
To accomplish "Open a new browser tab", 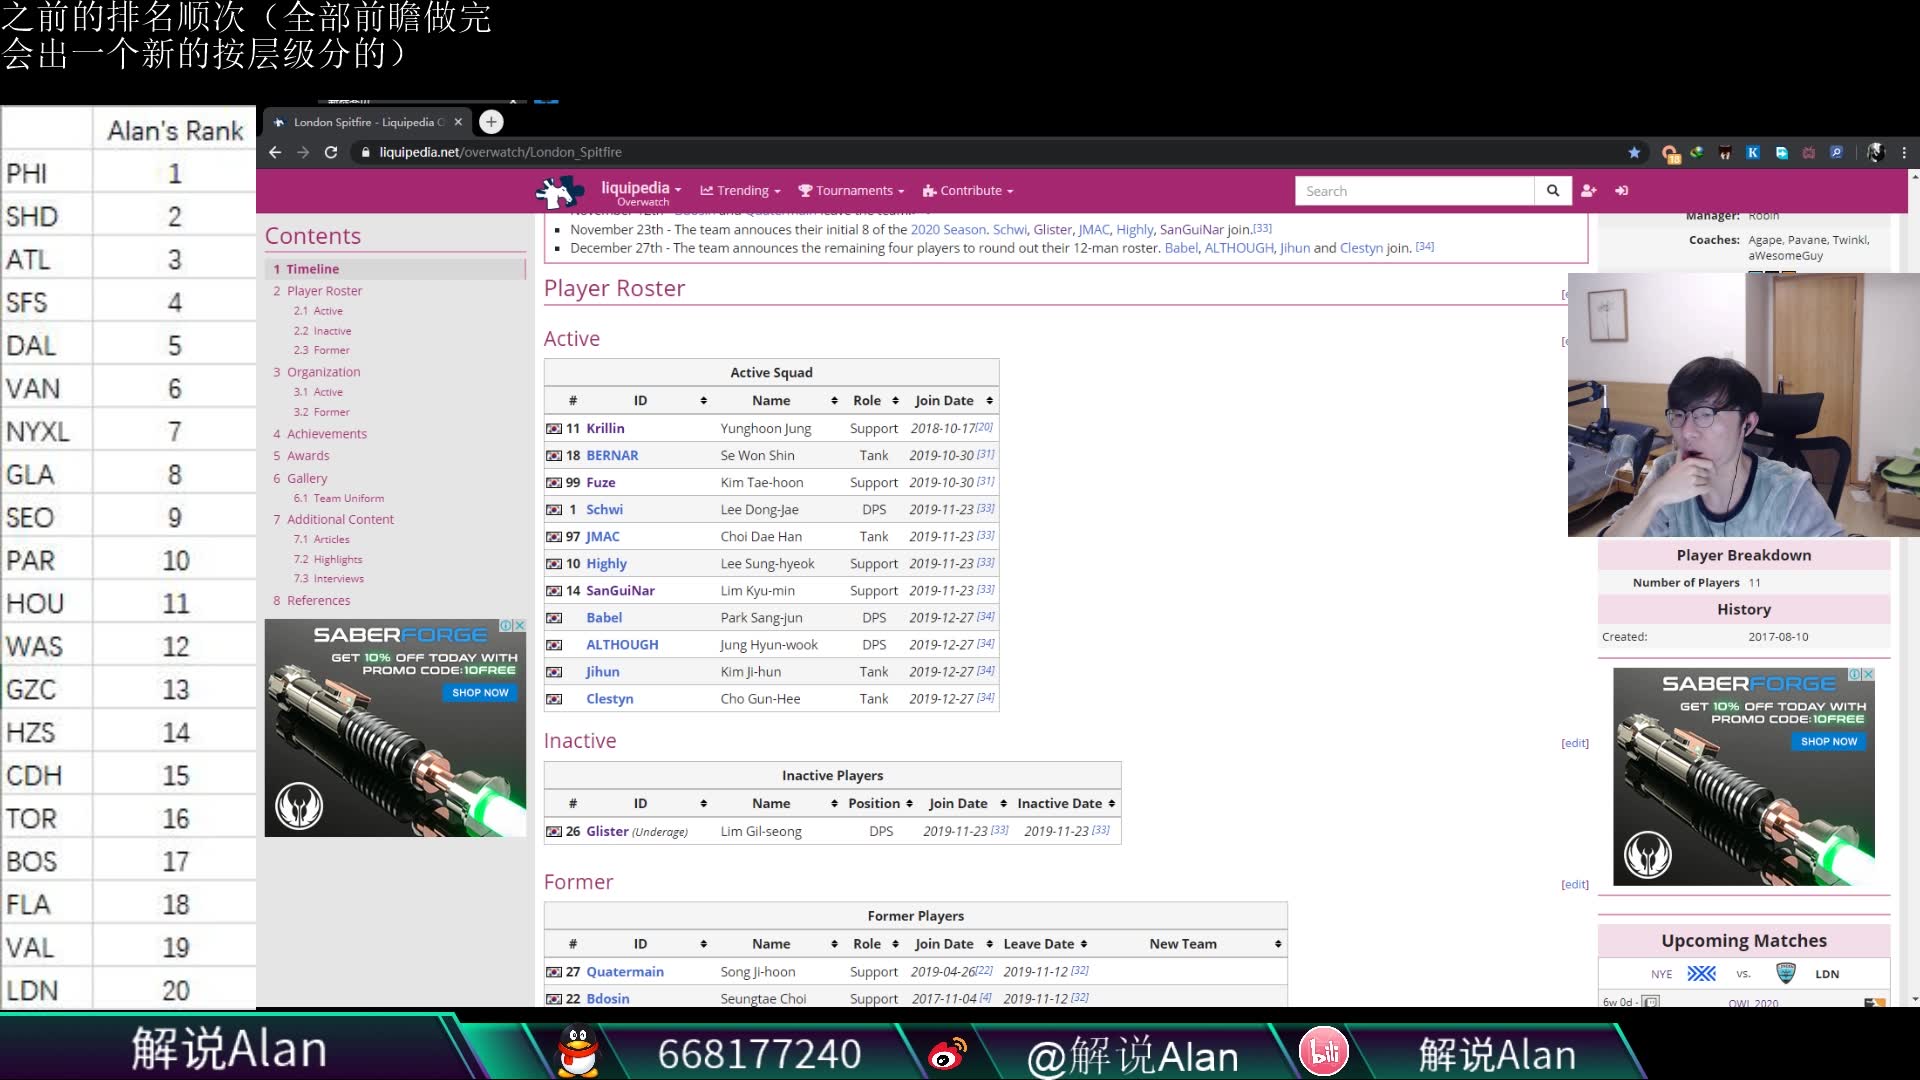I will (491, 122).
